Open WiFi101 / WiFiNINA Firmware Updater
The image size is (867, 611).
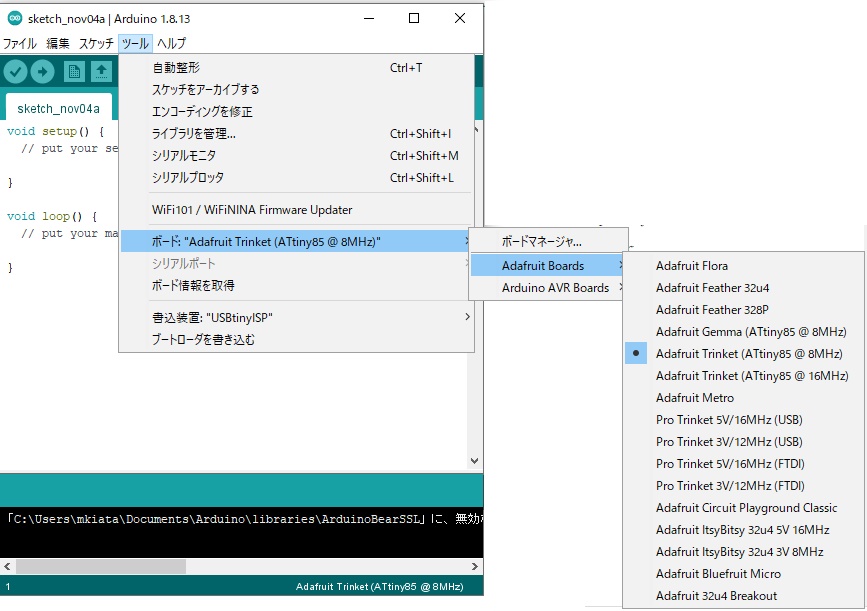click(296, 210)
